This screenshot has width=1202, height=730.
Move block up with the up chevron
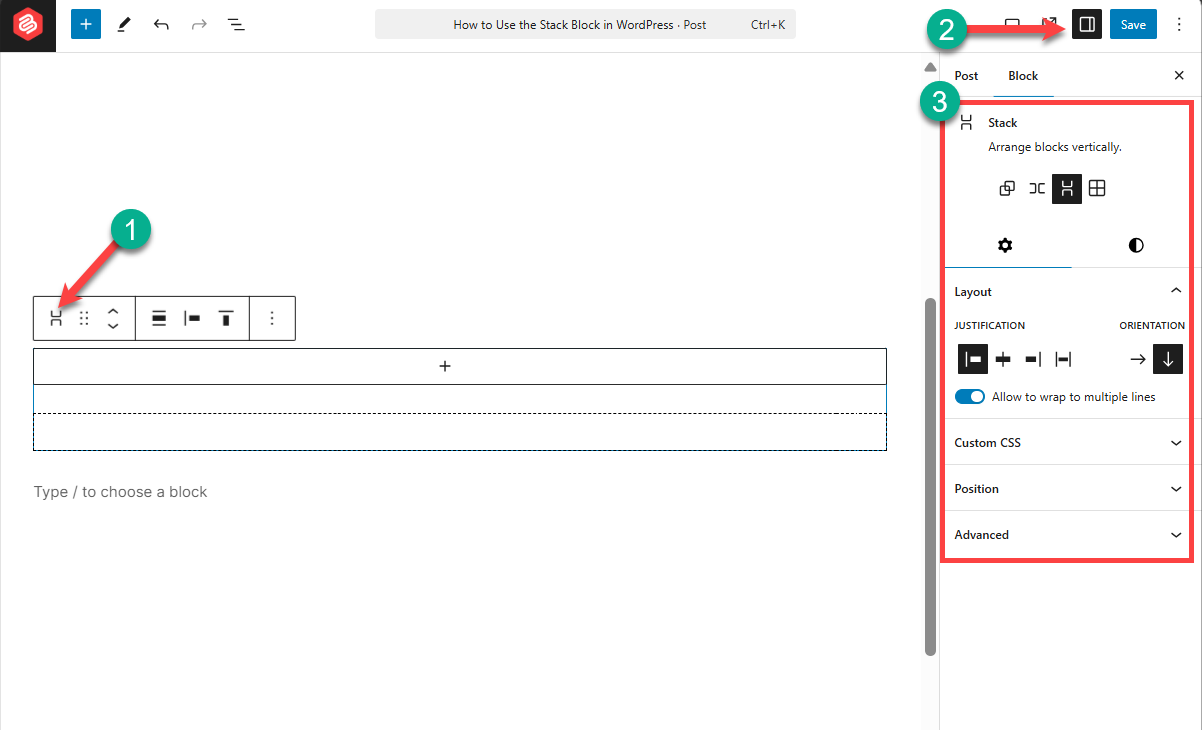(113, 310)
